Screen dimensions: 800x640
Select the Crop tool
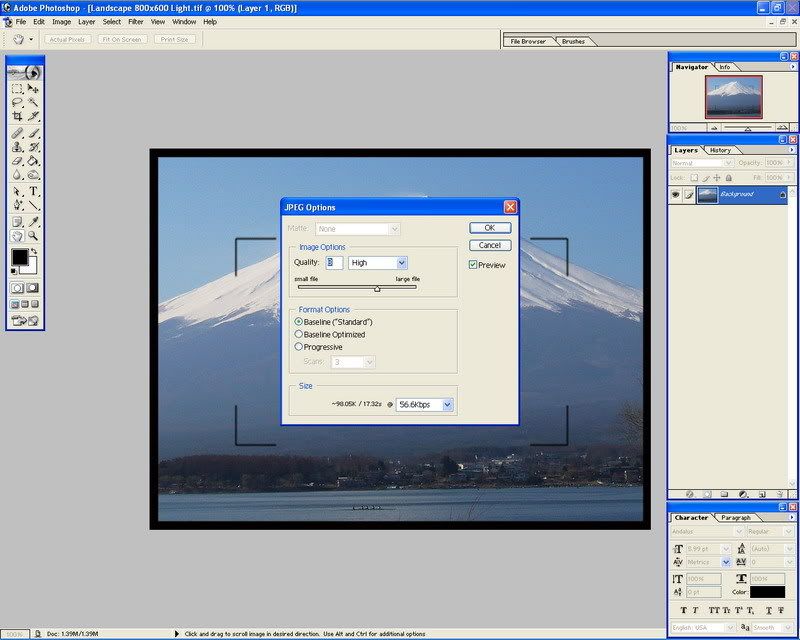(x=17, y=116)
